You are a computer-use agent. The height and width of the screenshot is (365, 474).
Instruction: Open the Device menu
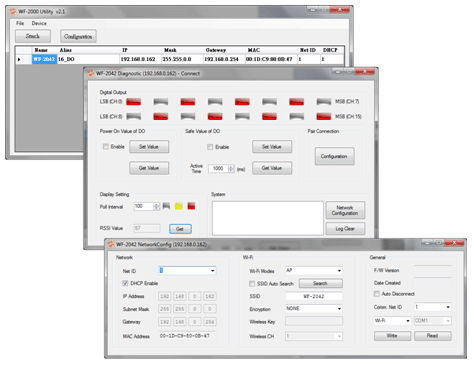39,23
